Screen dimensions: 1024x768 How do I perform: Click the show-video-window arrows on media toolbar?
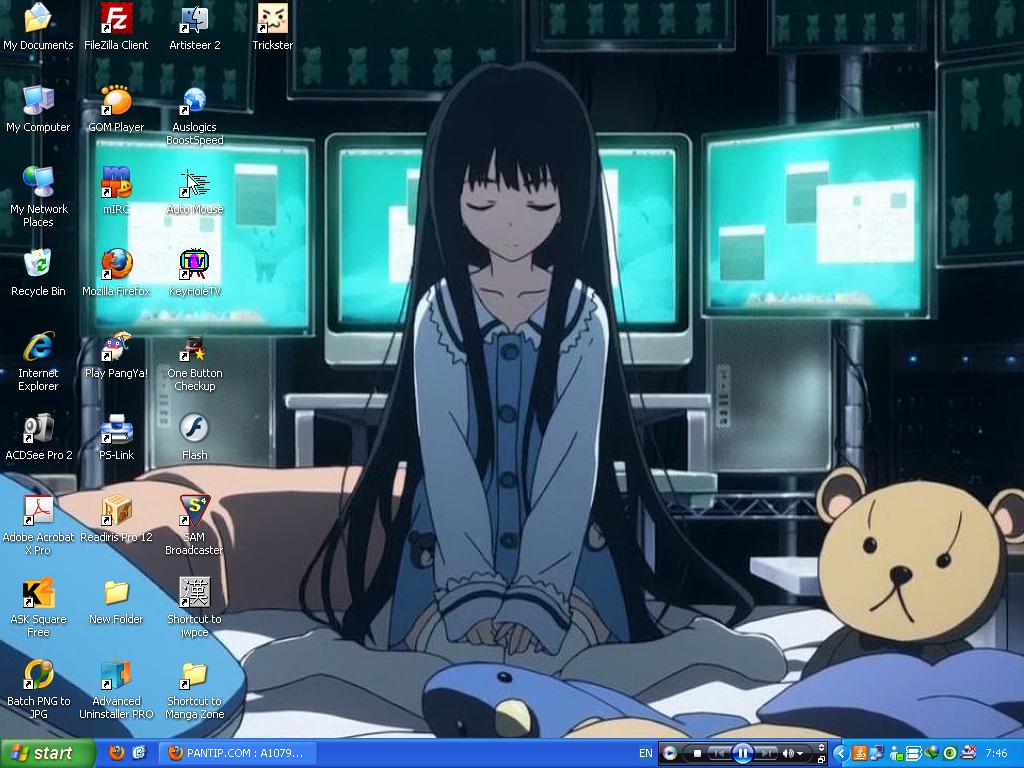coord(822,747)
